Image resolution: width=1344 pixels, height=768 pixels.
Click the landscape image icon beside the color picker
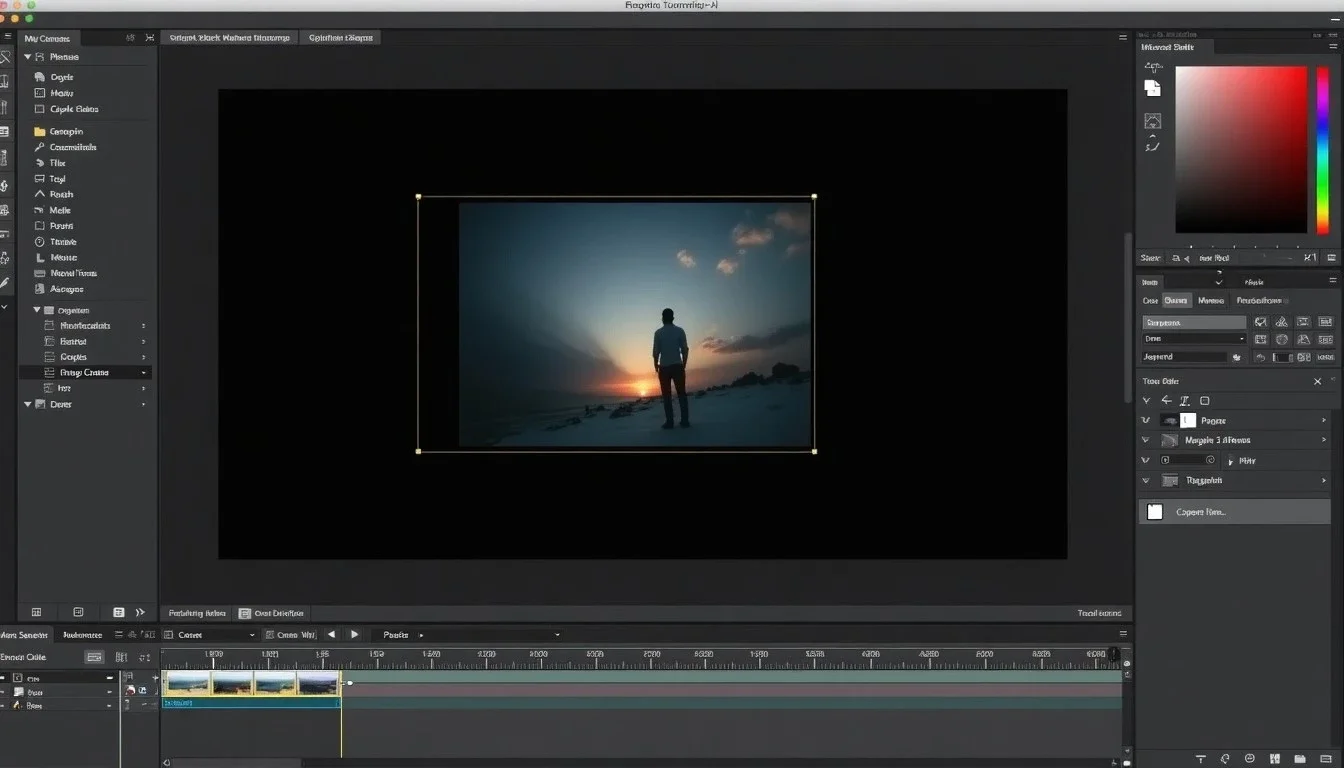click(x=1153, y=121)
